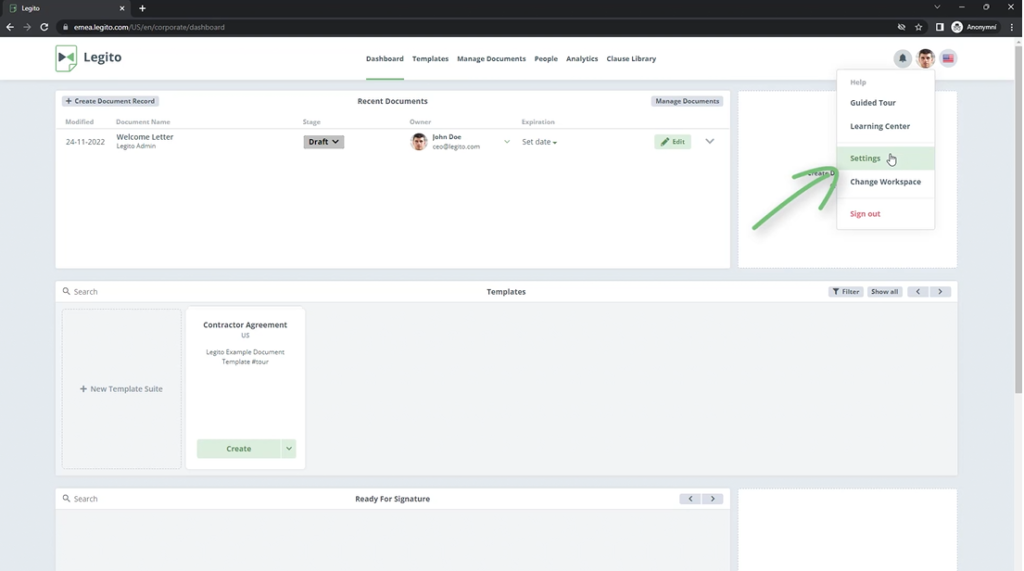Go to previous Ready For Signature page

coord(690,499)
